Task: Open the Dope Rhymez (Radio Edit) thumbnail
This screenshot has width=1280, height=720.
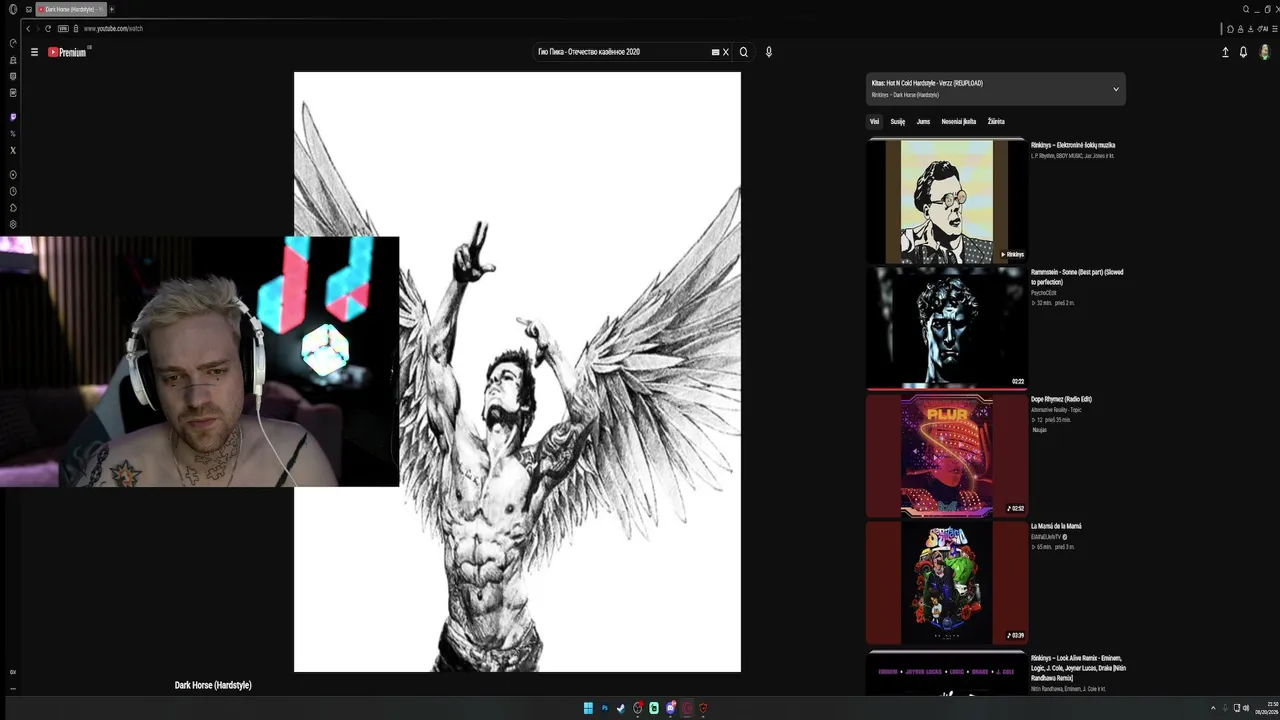Action: [x=946, y=455]
